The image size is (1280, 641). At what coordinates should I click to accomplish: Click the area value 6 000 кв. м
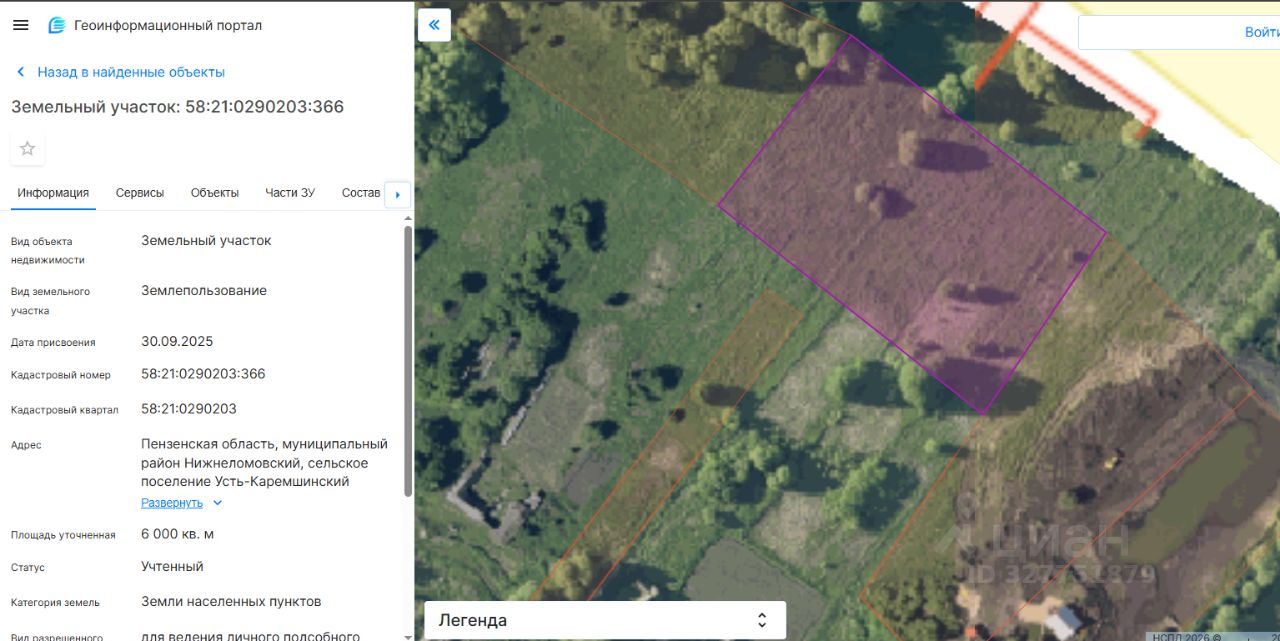(x=177, y=534)
